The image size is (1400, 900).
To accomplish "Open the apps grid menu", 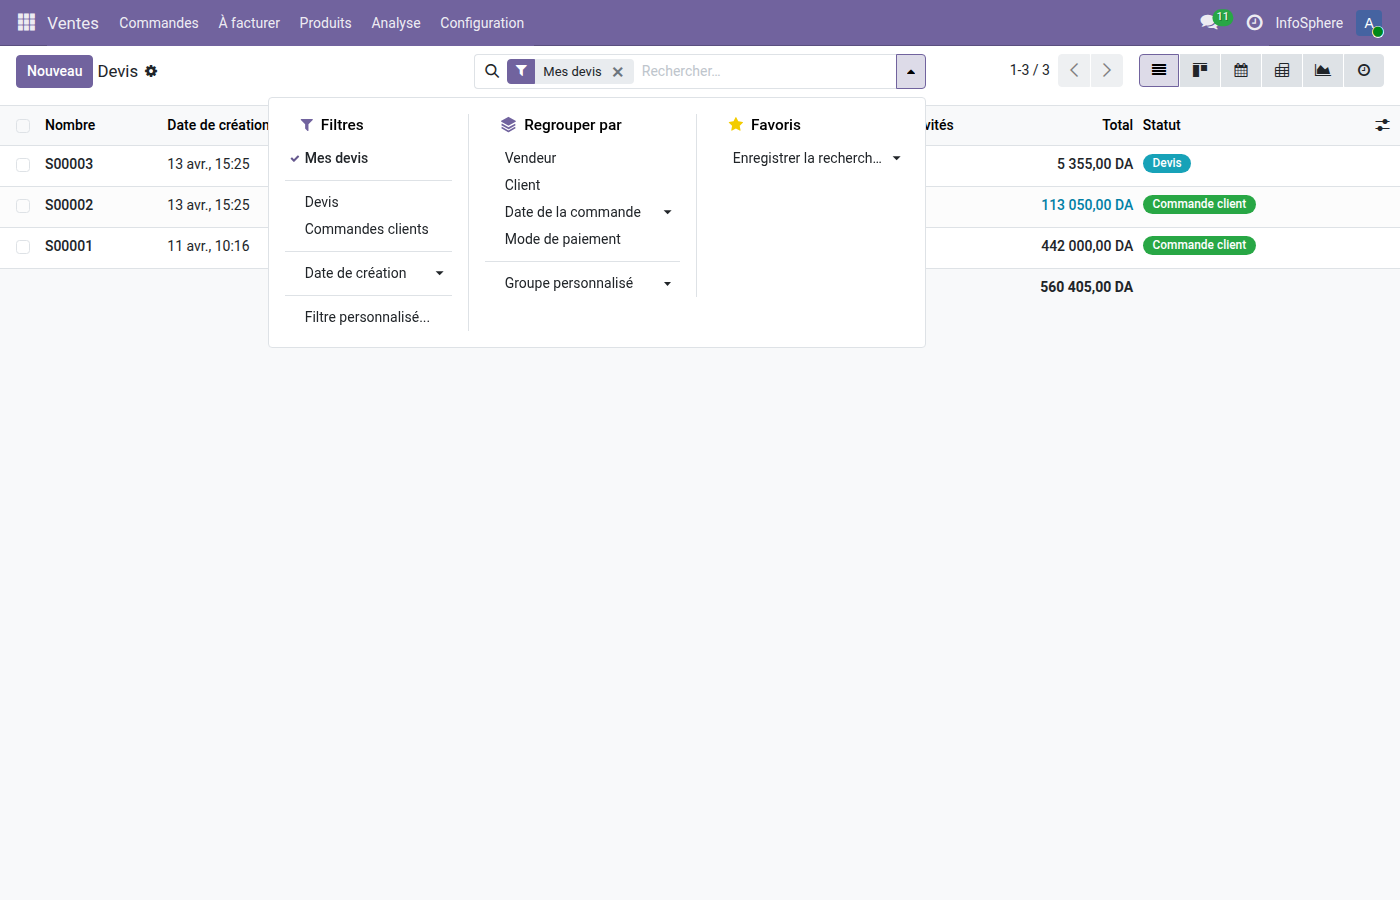I will (x=25, y=22).
